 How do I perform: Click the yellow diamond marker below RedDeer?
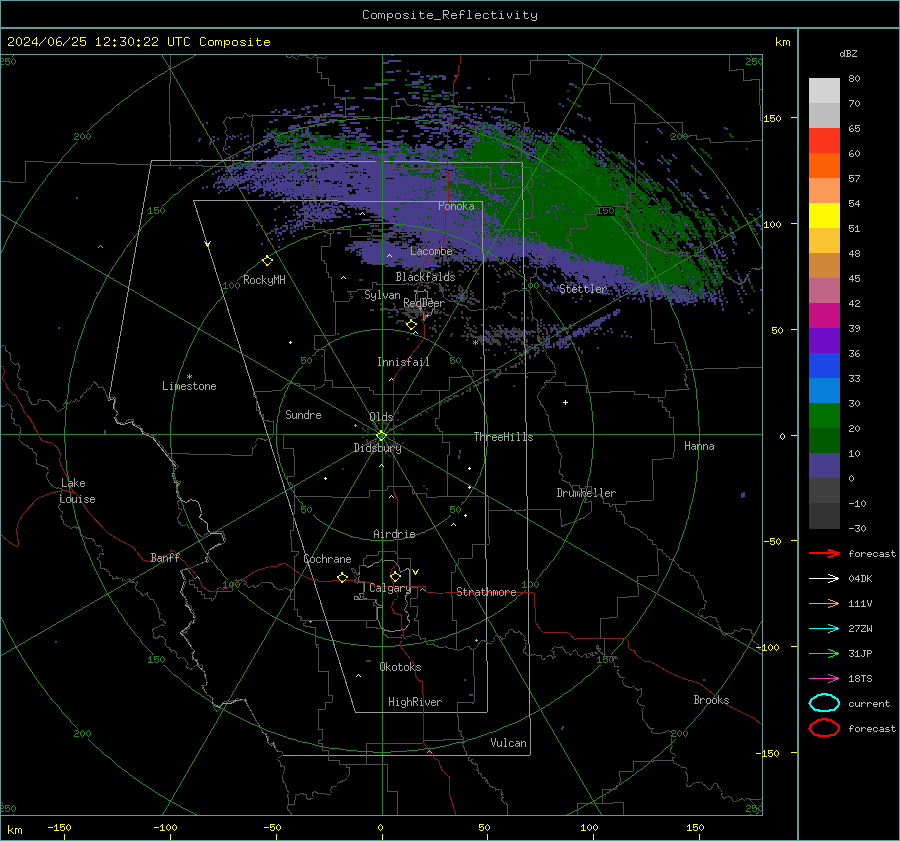click(x=411, y=325)
